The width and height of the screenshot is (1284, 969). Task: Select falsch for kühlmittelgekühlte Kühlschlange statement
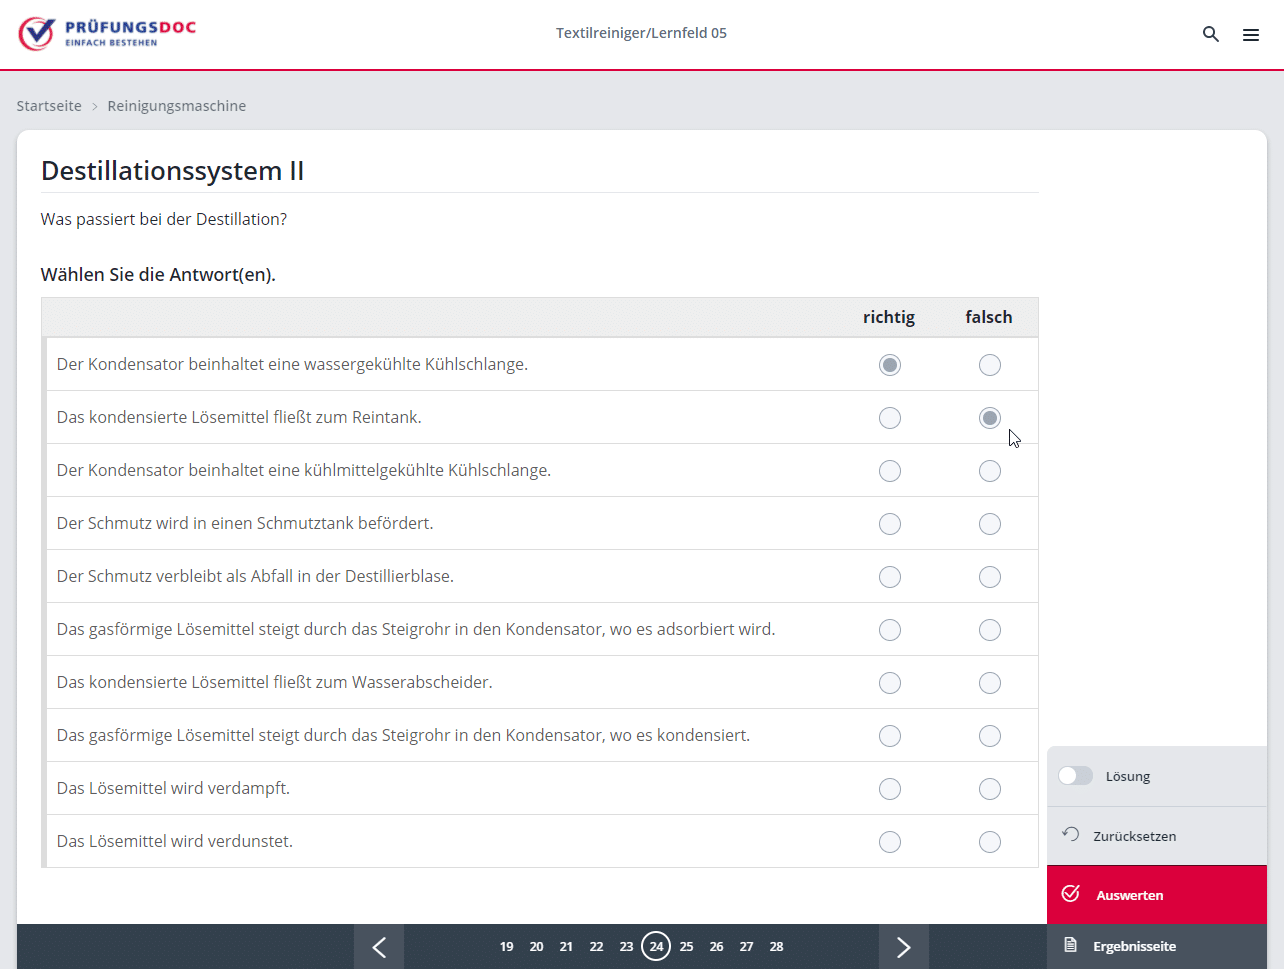point(989,471)
